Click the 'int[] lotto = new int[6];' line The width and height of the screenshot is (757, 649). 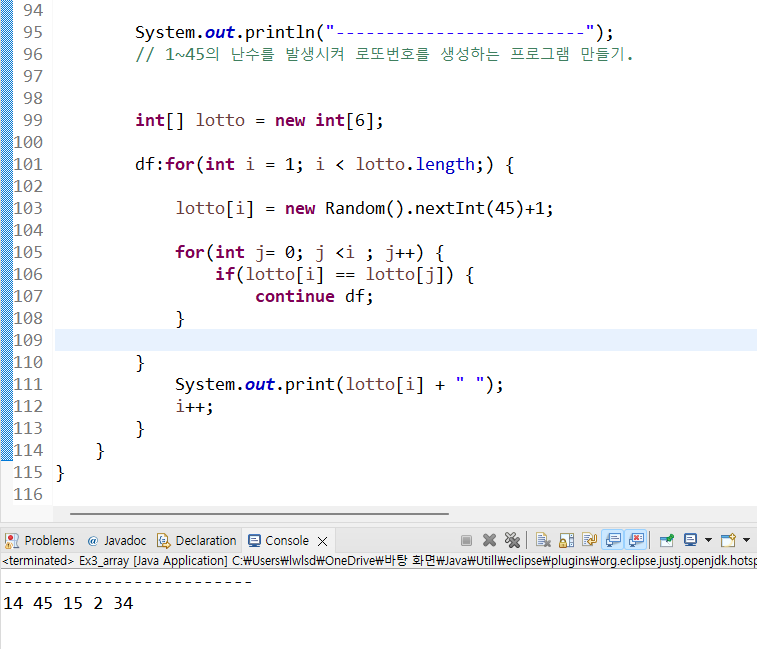pos(259,120)
